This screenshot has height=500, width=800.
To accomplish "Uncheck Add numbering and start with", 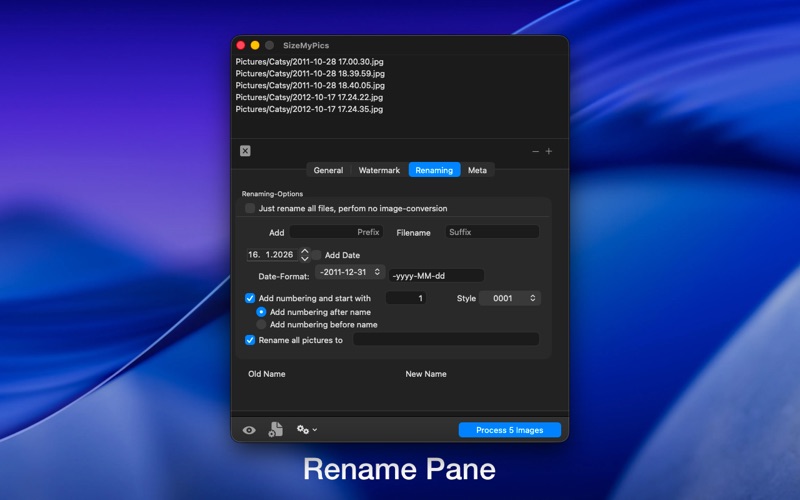I will click(x=250, y=298).
